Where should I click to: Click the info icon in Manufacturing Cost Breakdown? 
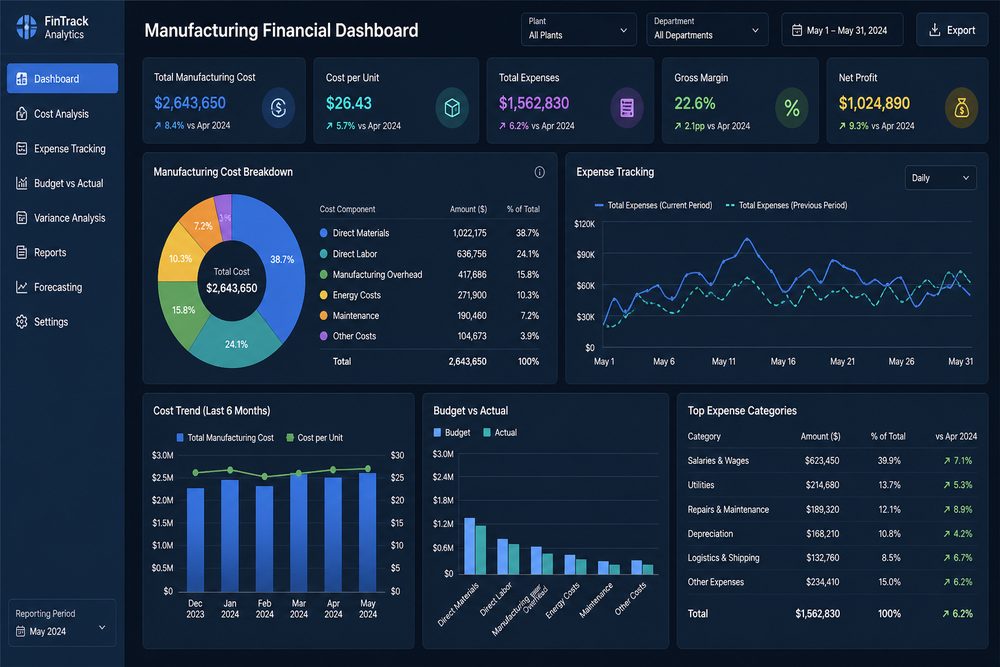(540, 172)
